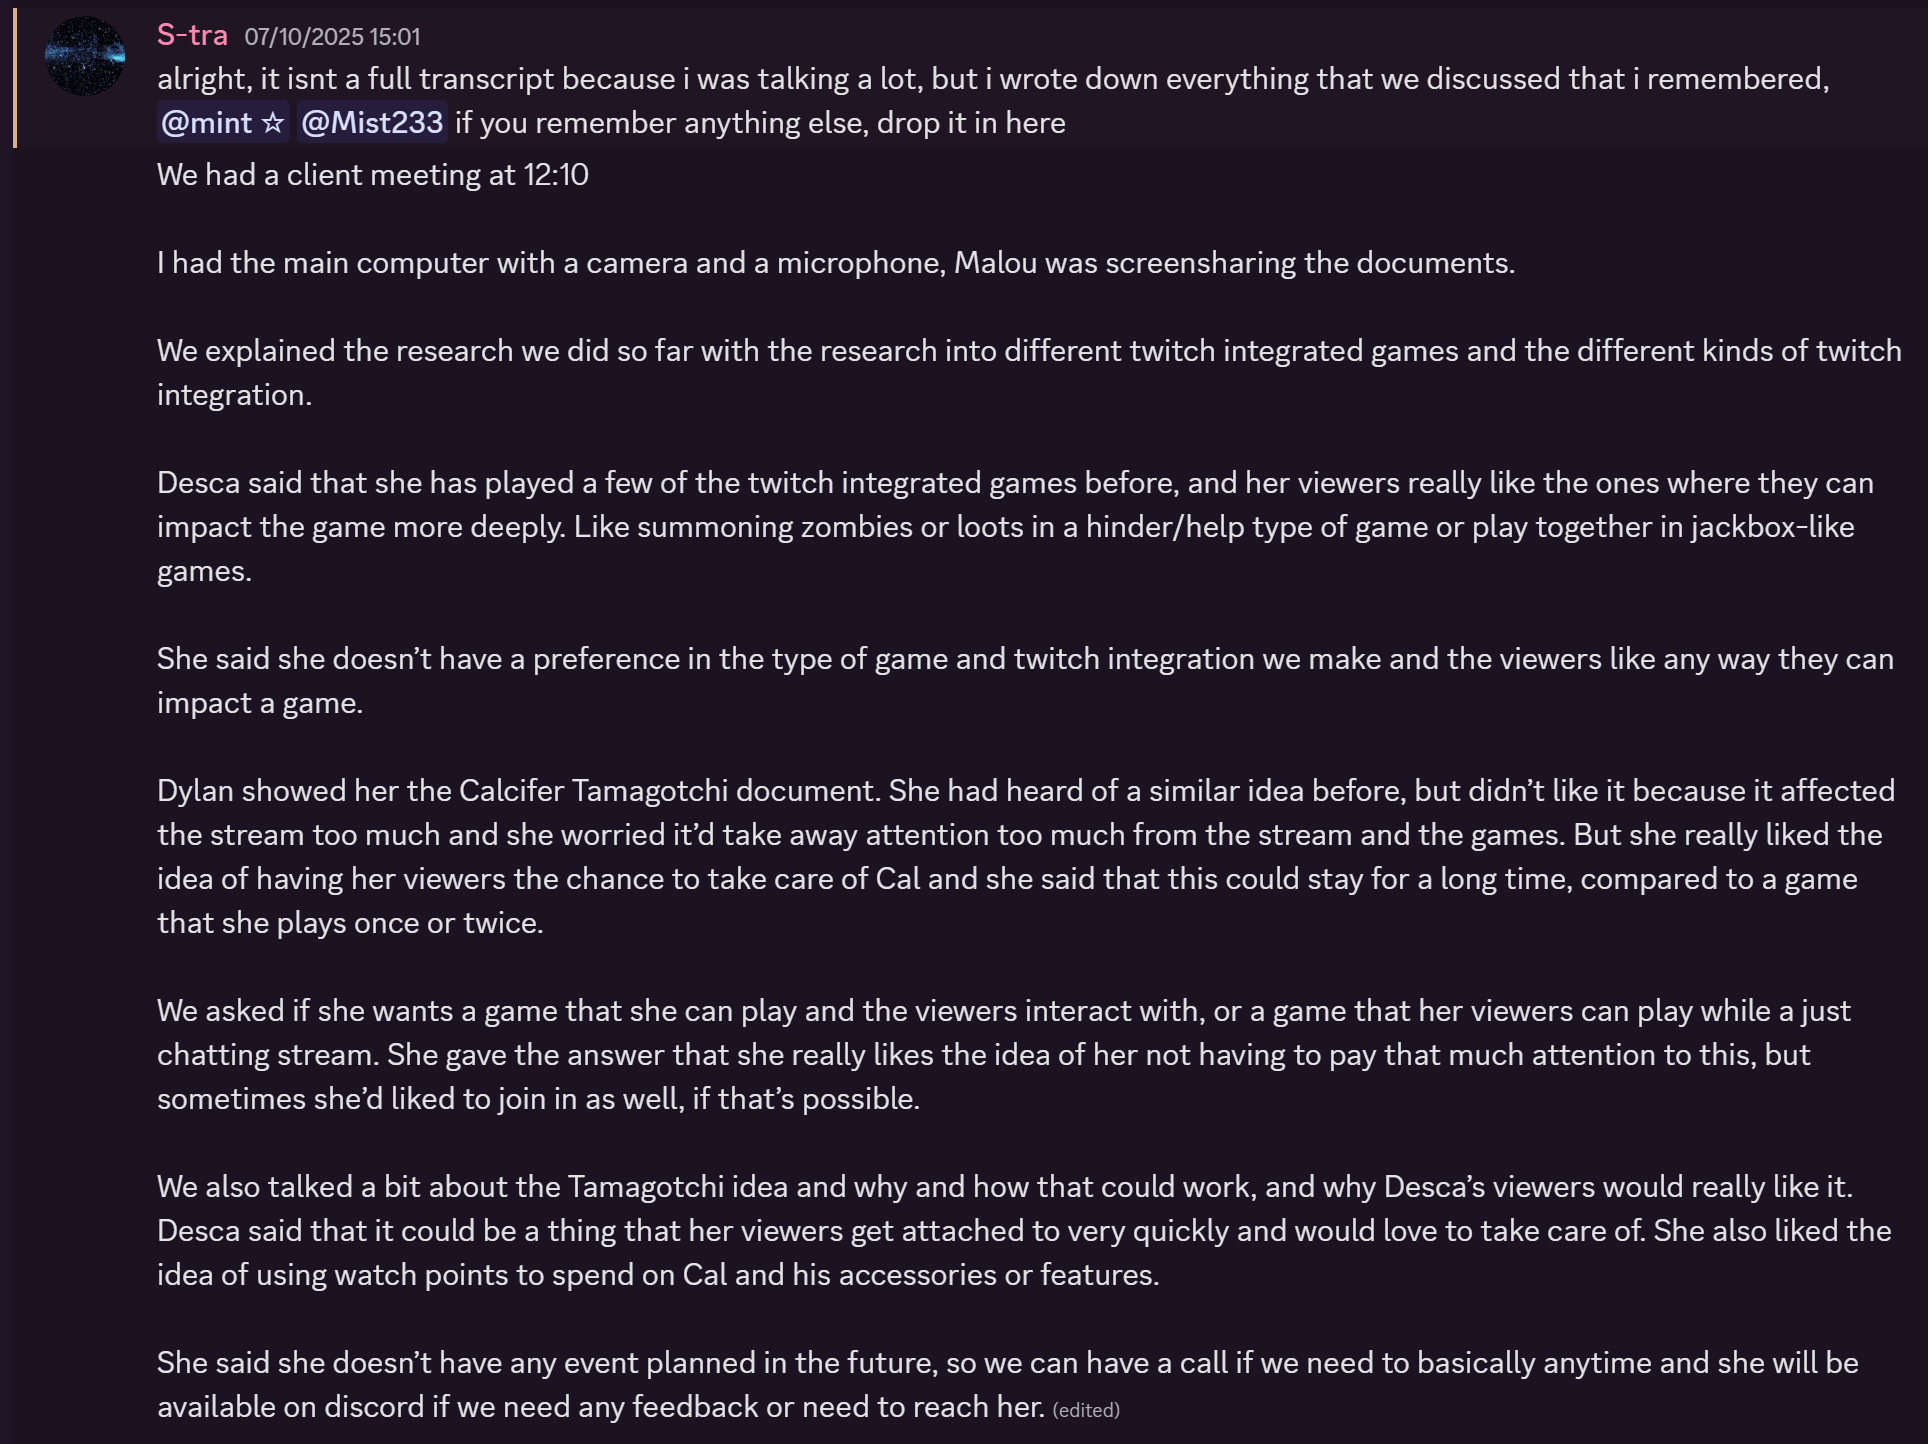Click the 07/10/2025 15:01 message timestamp
Screen dimensions: 1928x1444
tap(332, 37)
